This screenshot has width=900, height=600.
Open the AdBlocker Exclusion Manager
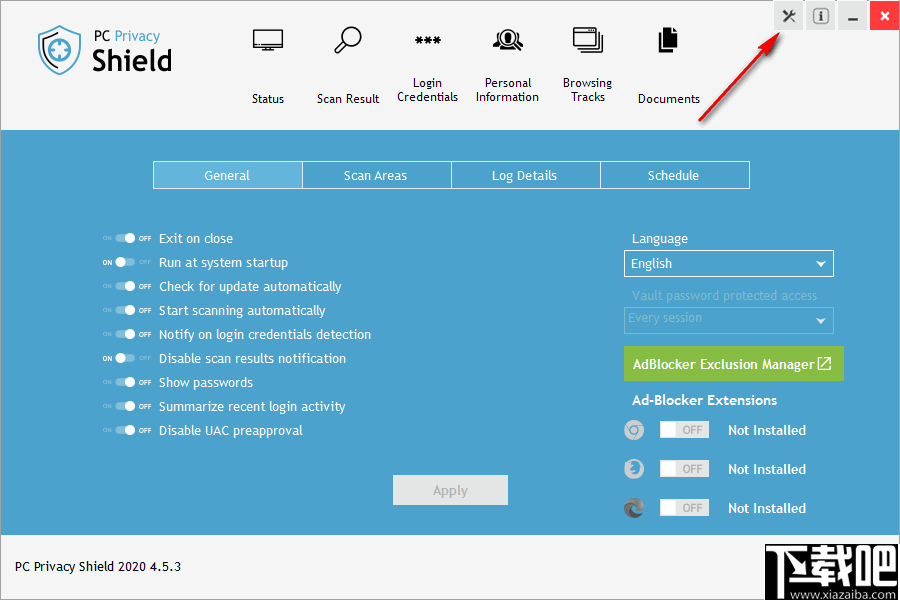[733, 363]
